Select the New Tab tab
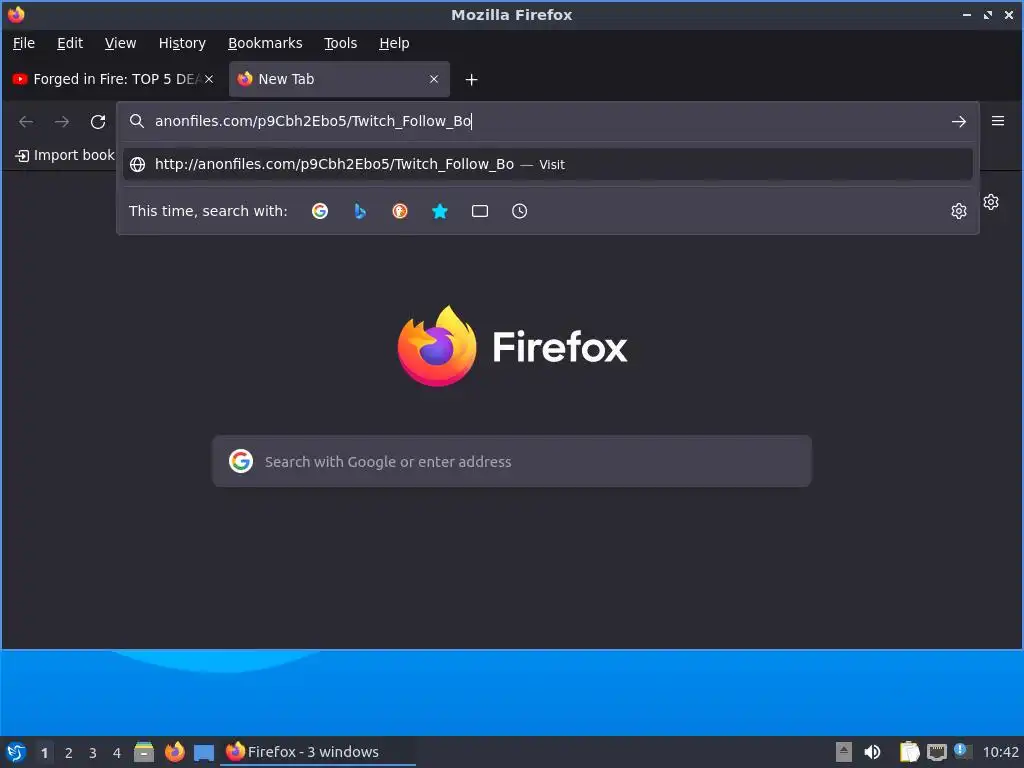 pos(339,79)
